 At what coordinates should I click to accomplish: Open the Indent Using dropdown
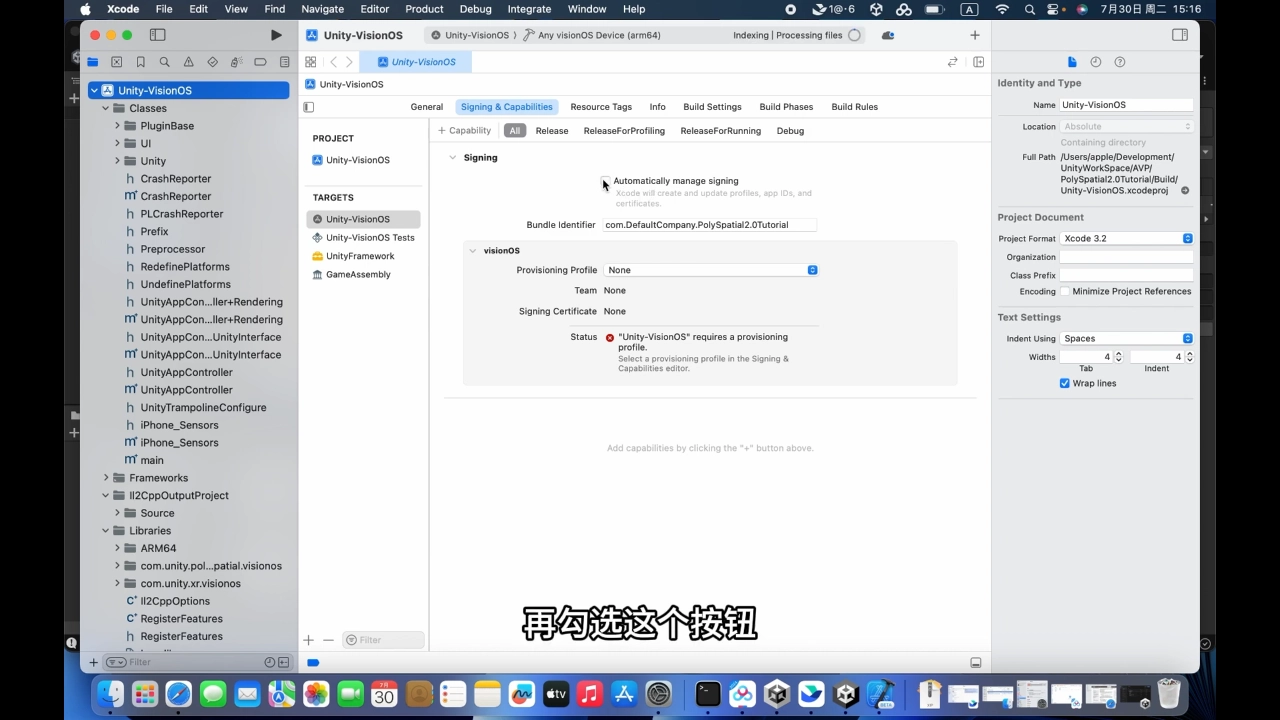[x=1127, y=338]
